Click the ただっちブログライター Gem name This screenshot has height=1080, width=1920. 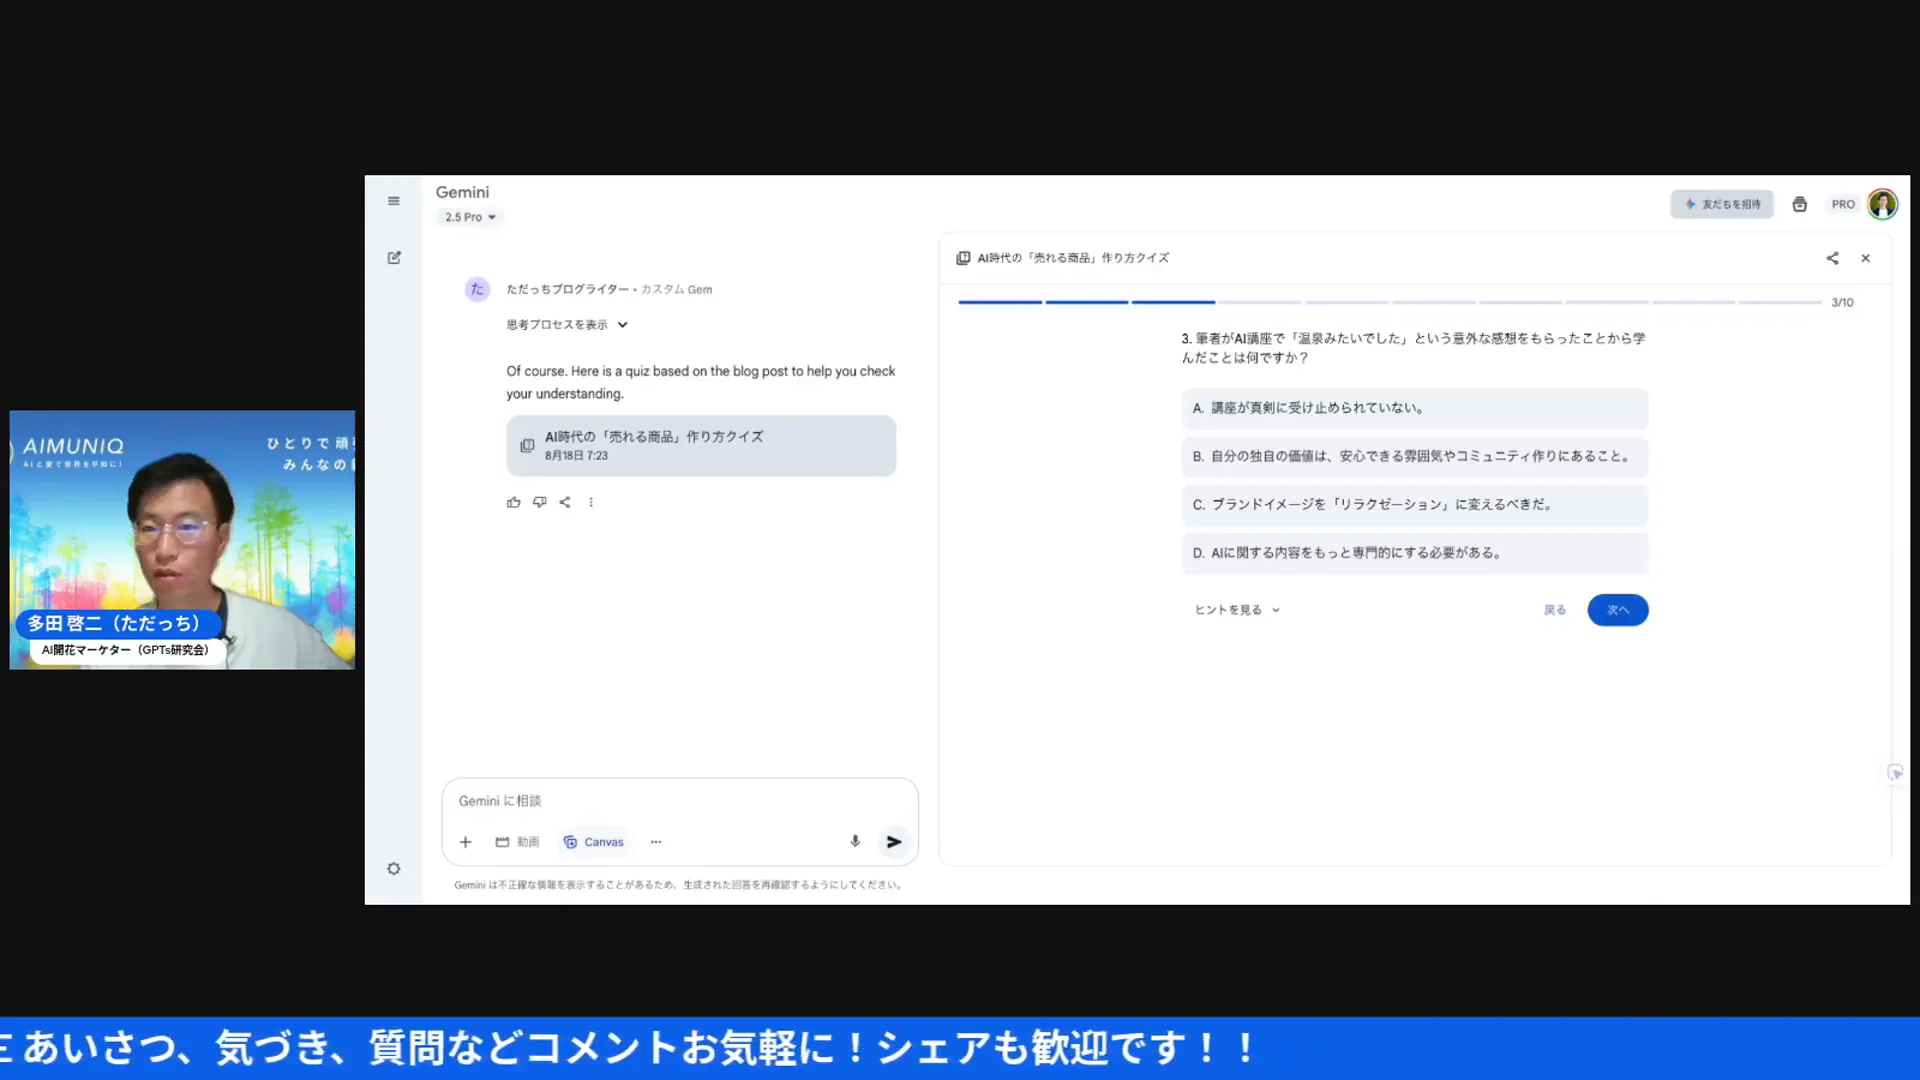pyautogui.click(x=567, y=289)
